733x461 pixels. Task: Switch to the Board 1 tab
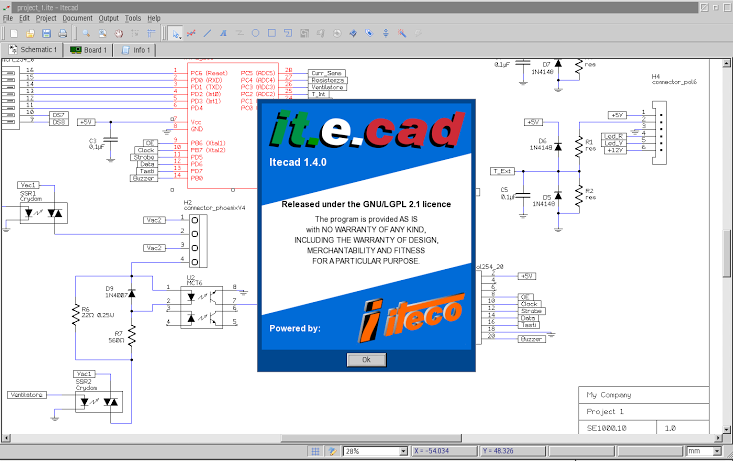tap(88, 50)
